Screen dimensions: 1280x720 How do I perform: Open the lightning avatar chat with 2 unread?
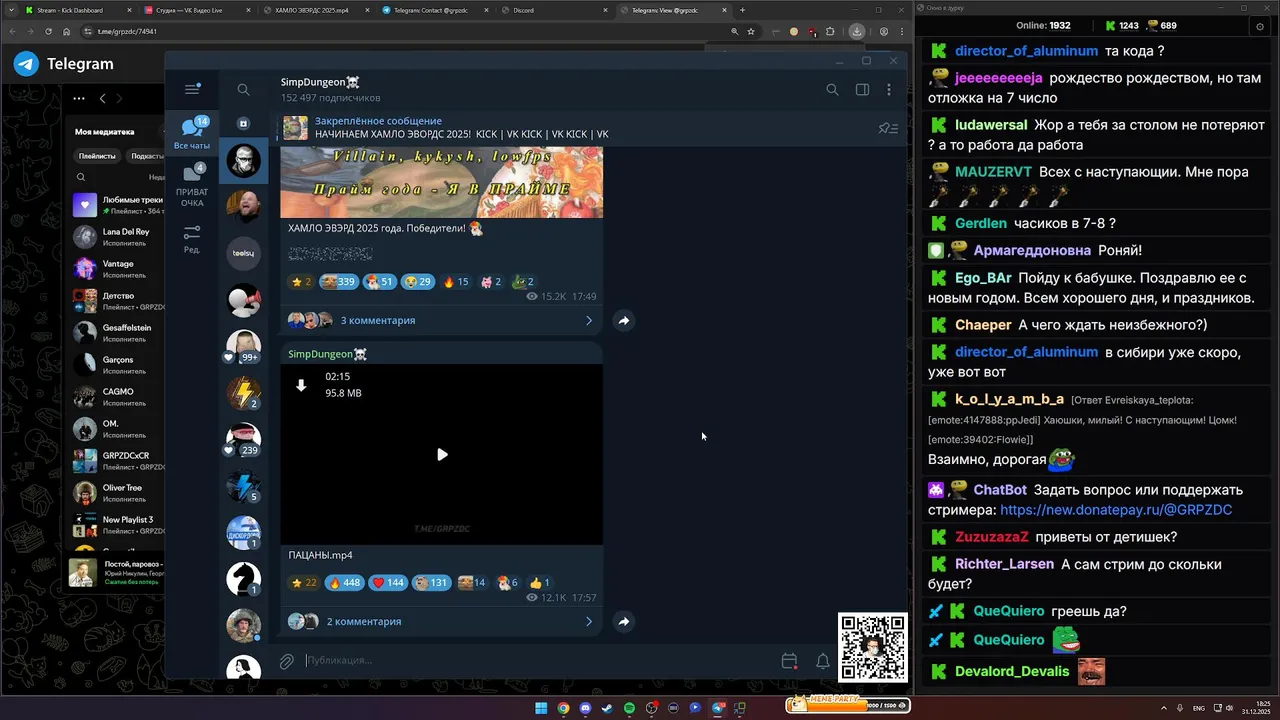coord(243,393)
